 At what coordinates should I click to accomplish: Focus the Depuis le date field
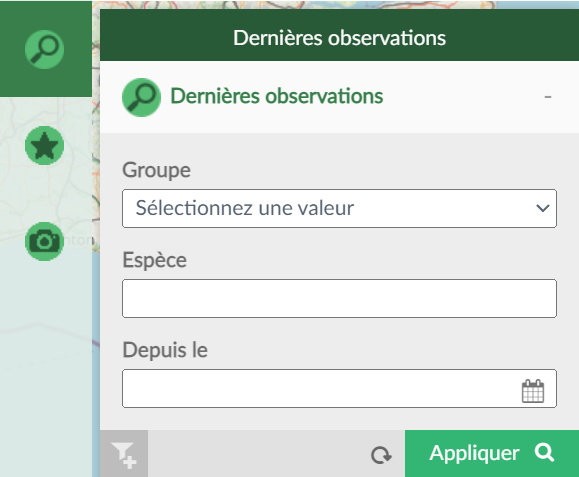[339, 388]
